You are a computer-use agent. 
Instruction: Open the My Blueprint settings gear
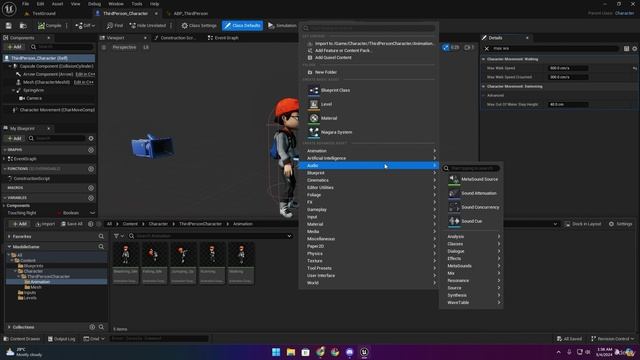coord(91,138)
